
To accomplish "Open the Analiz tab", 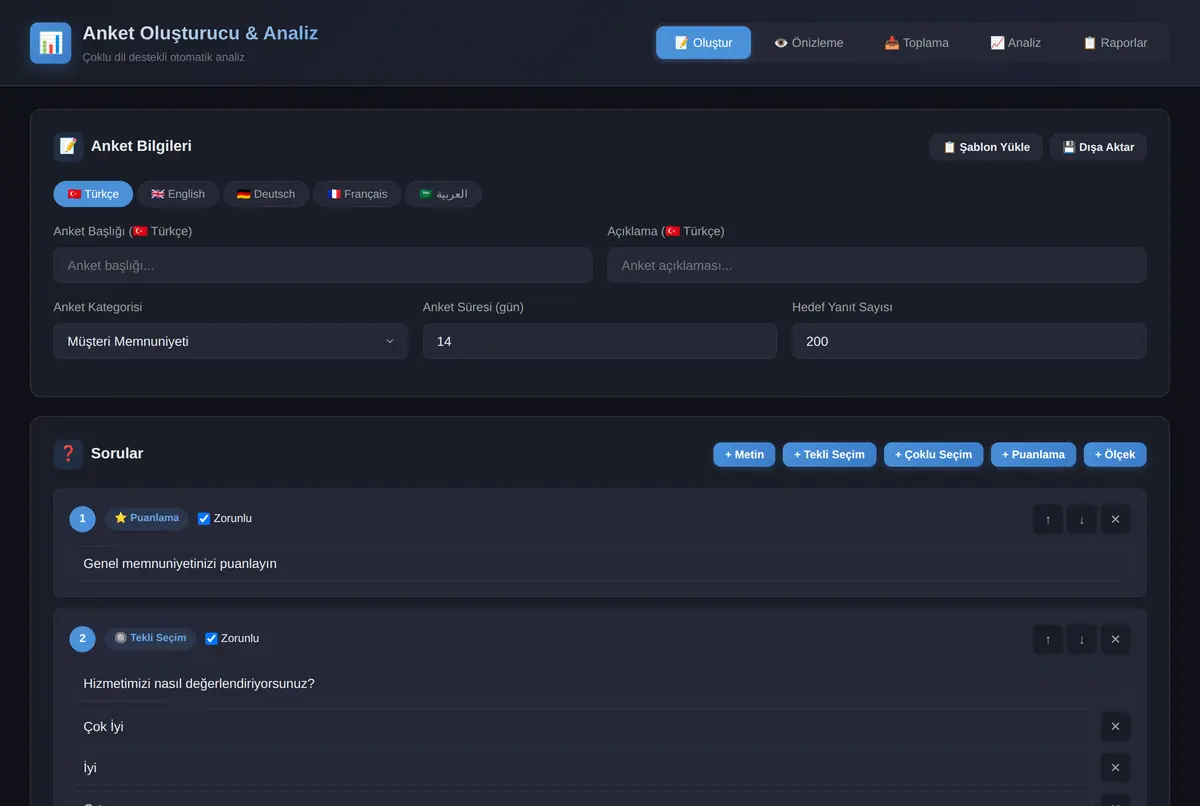I will (x=1015, y=43).
